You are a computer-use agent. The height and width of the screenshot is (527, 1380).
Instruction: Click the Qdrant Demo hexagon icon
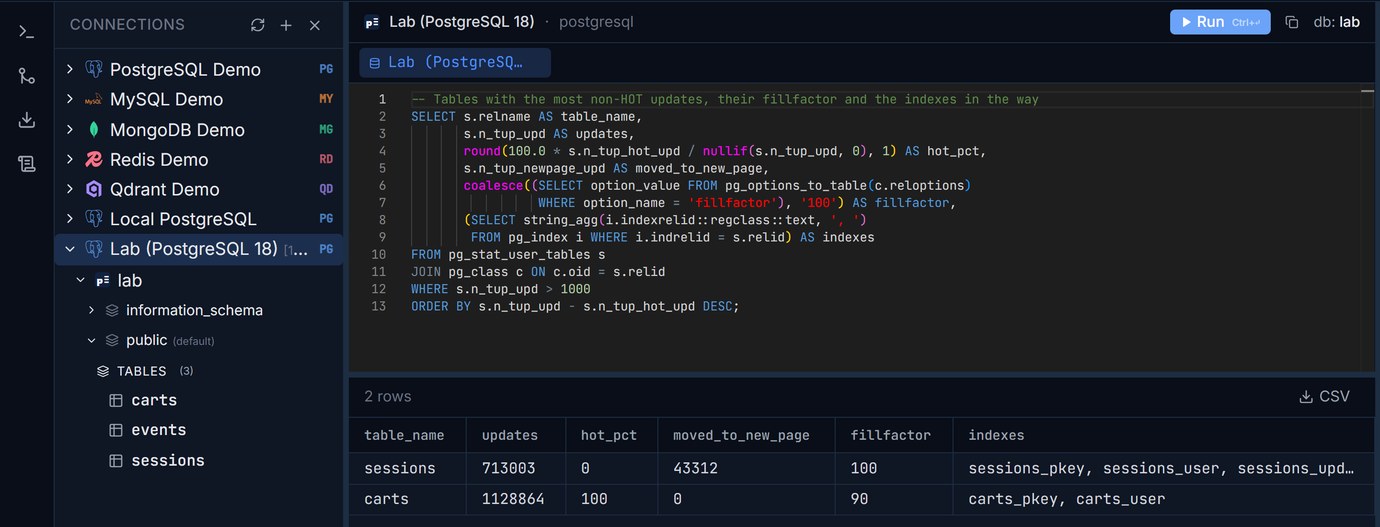coord(94,189)
